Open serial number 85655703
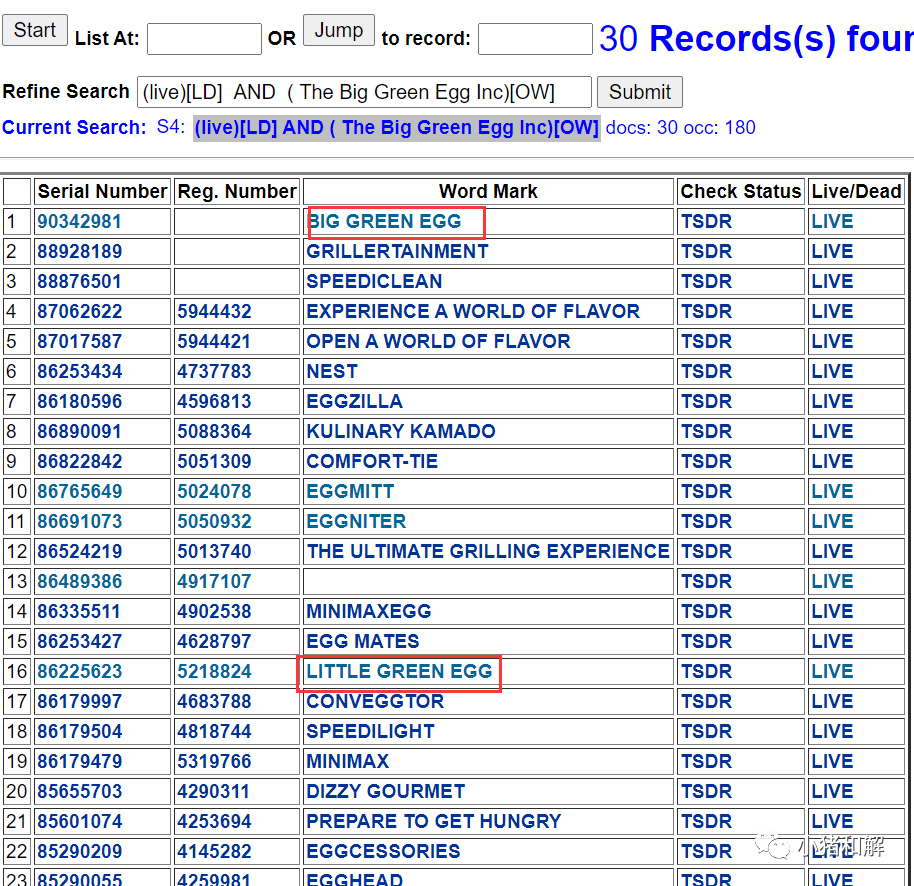 coord(79,792)
